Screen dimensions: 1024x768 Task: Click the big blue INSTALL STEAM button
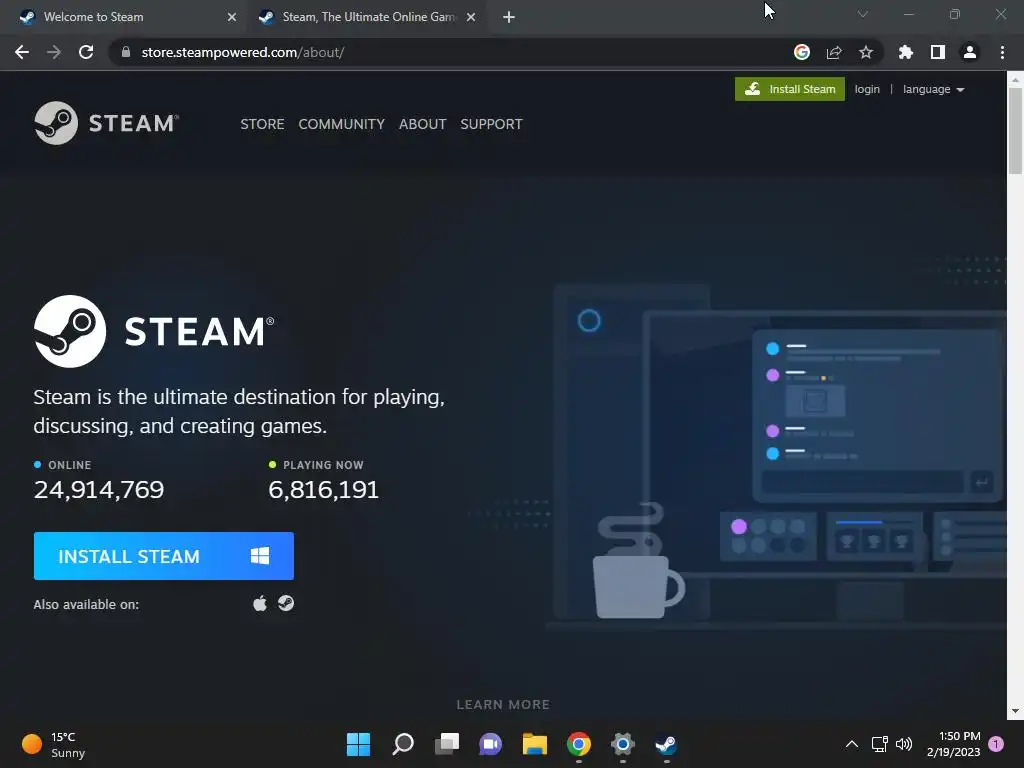163,556
